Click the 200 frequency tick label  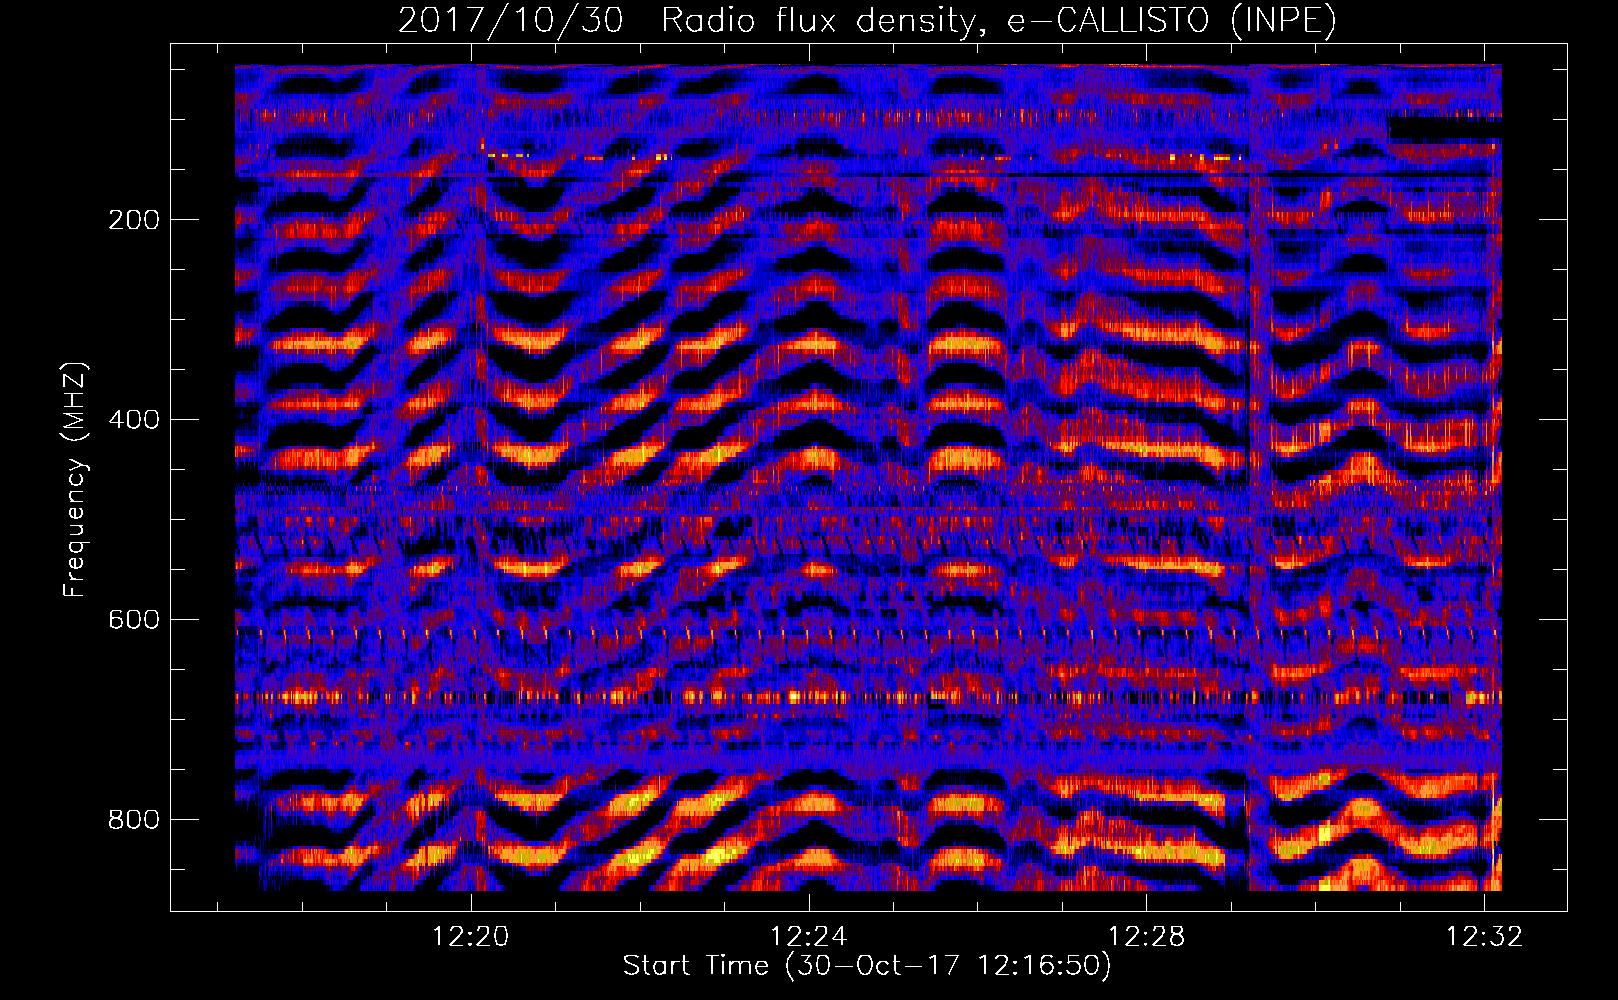point(134,220)
